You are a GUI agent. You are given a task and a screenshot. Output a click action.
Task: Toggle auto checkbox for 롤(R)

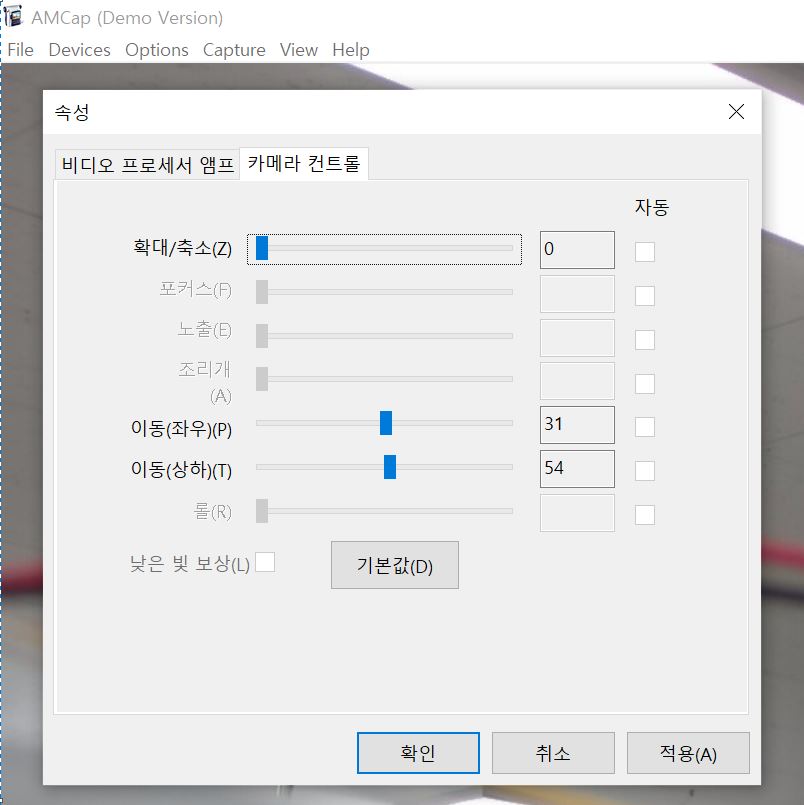coord(645,515)
